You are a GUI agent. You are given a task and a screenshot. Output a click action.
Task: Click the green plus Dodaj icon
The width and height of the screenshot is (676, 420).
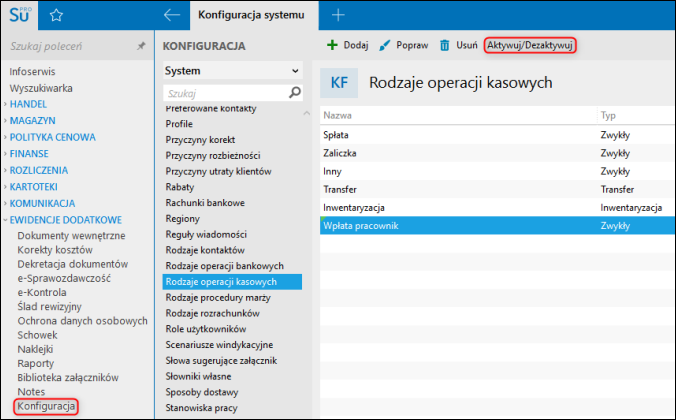tap(332, 45)
